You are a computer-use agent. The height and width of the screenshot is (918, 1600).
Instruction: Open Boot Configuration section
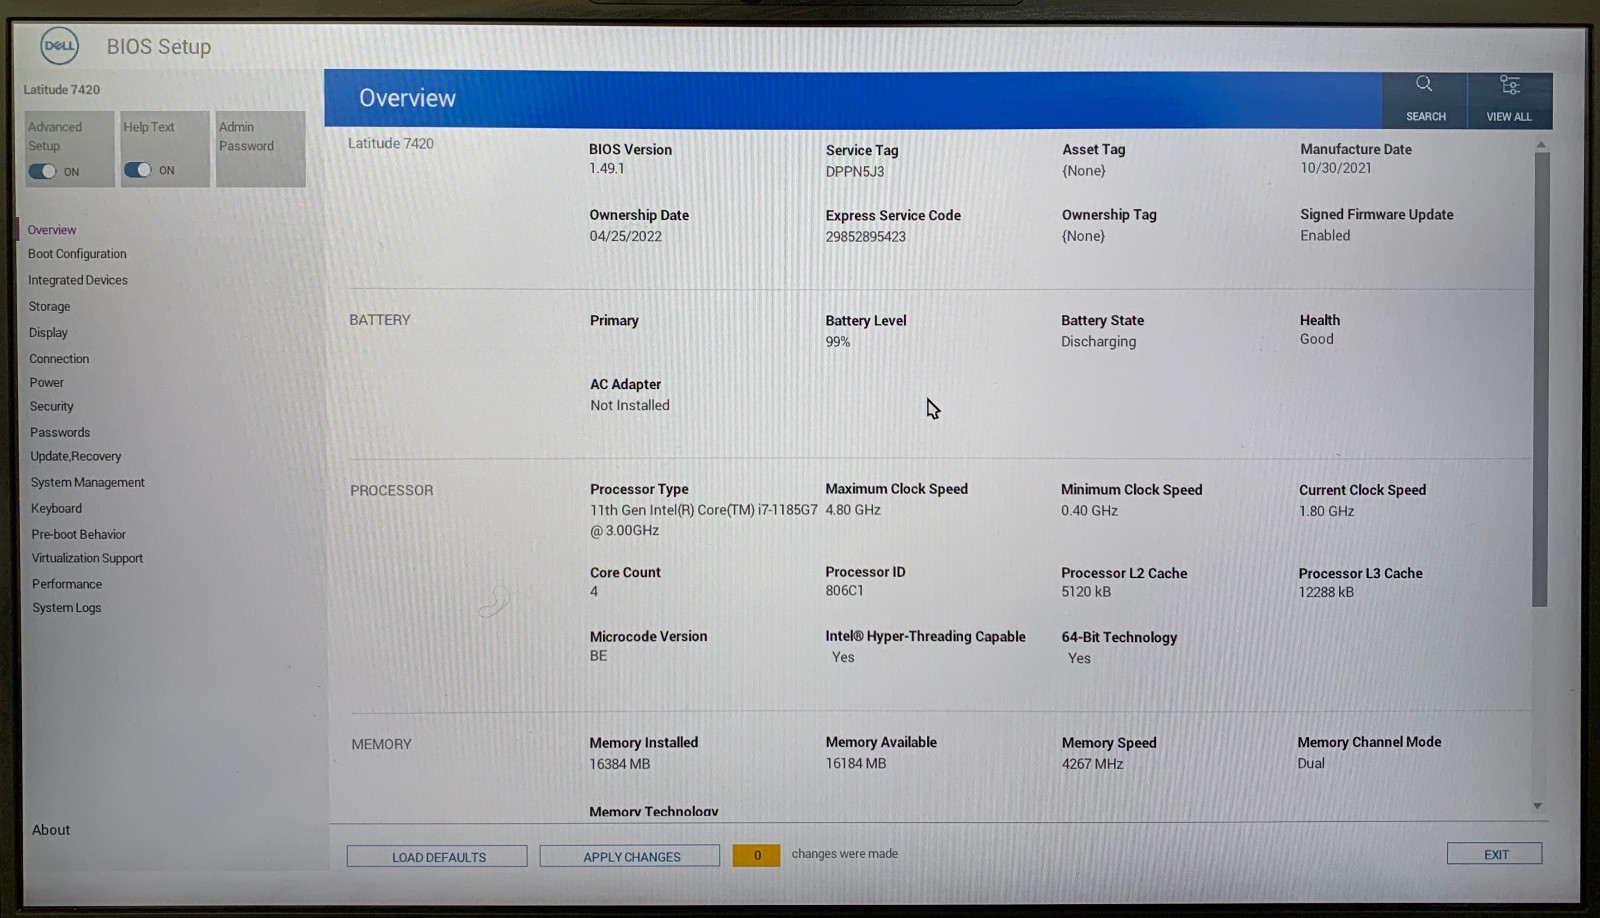[77, 254]
